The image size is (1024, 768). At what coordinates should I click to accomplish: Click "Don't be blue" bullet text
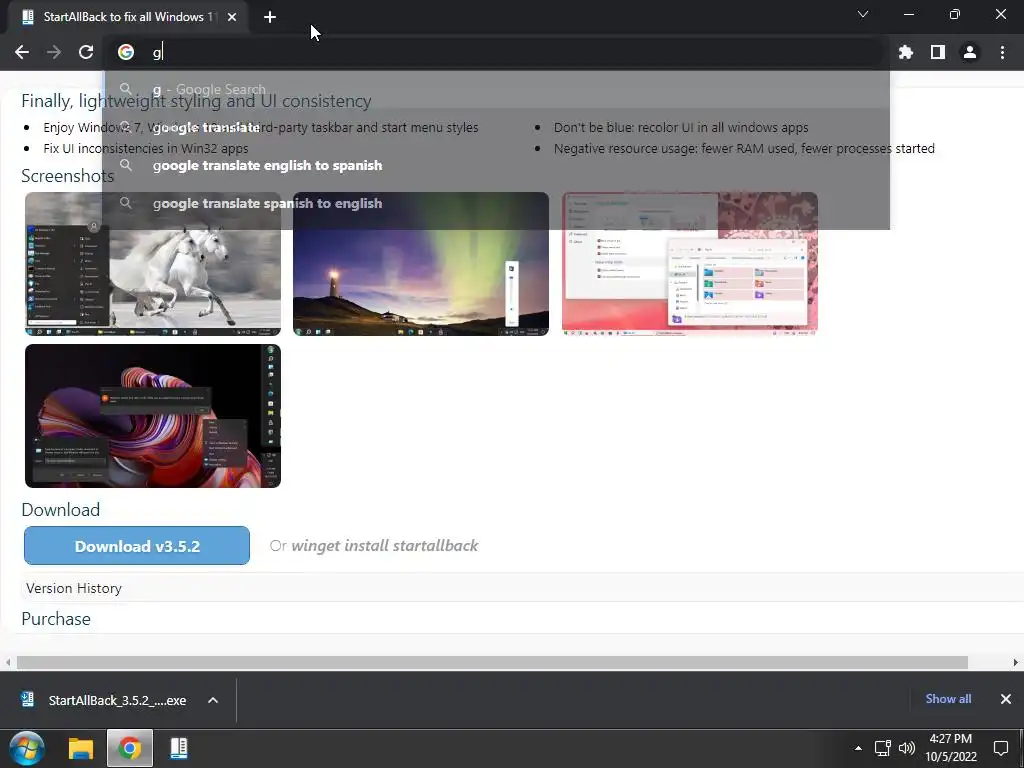click(x=681, y=128)
